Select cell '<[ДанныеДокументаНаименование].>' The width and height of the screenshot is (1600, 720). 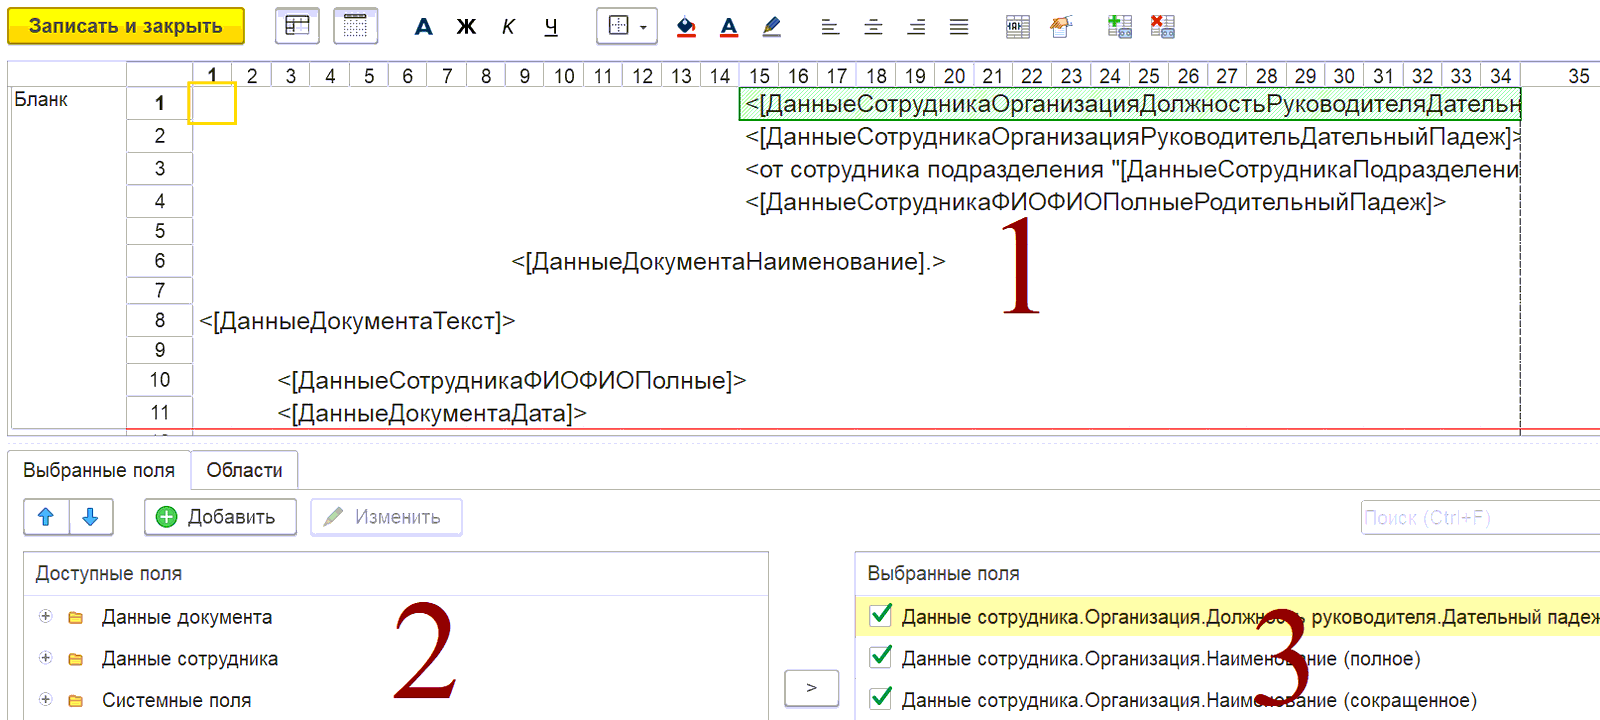[x=728, y=262]
